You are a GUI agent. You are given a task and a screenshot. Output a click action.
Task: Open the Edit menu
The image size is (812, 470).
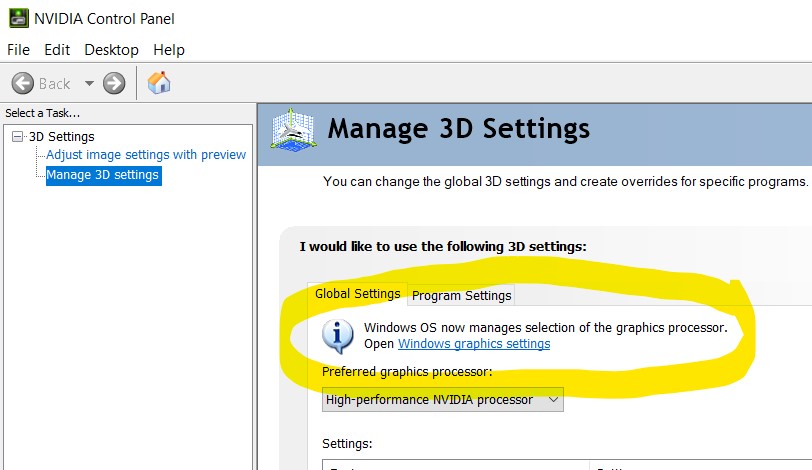[57, 50]
